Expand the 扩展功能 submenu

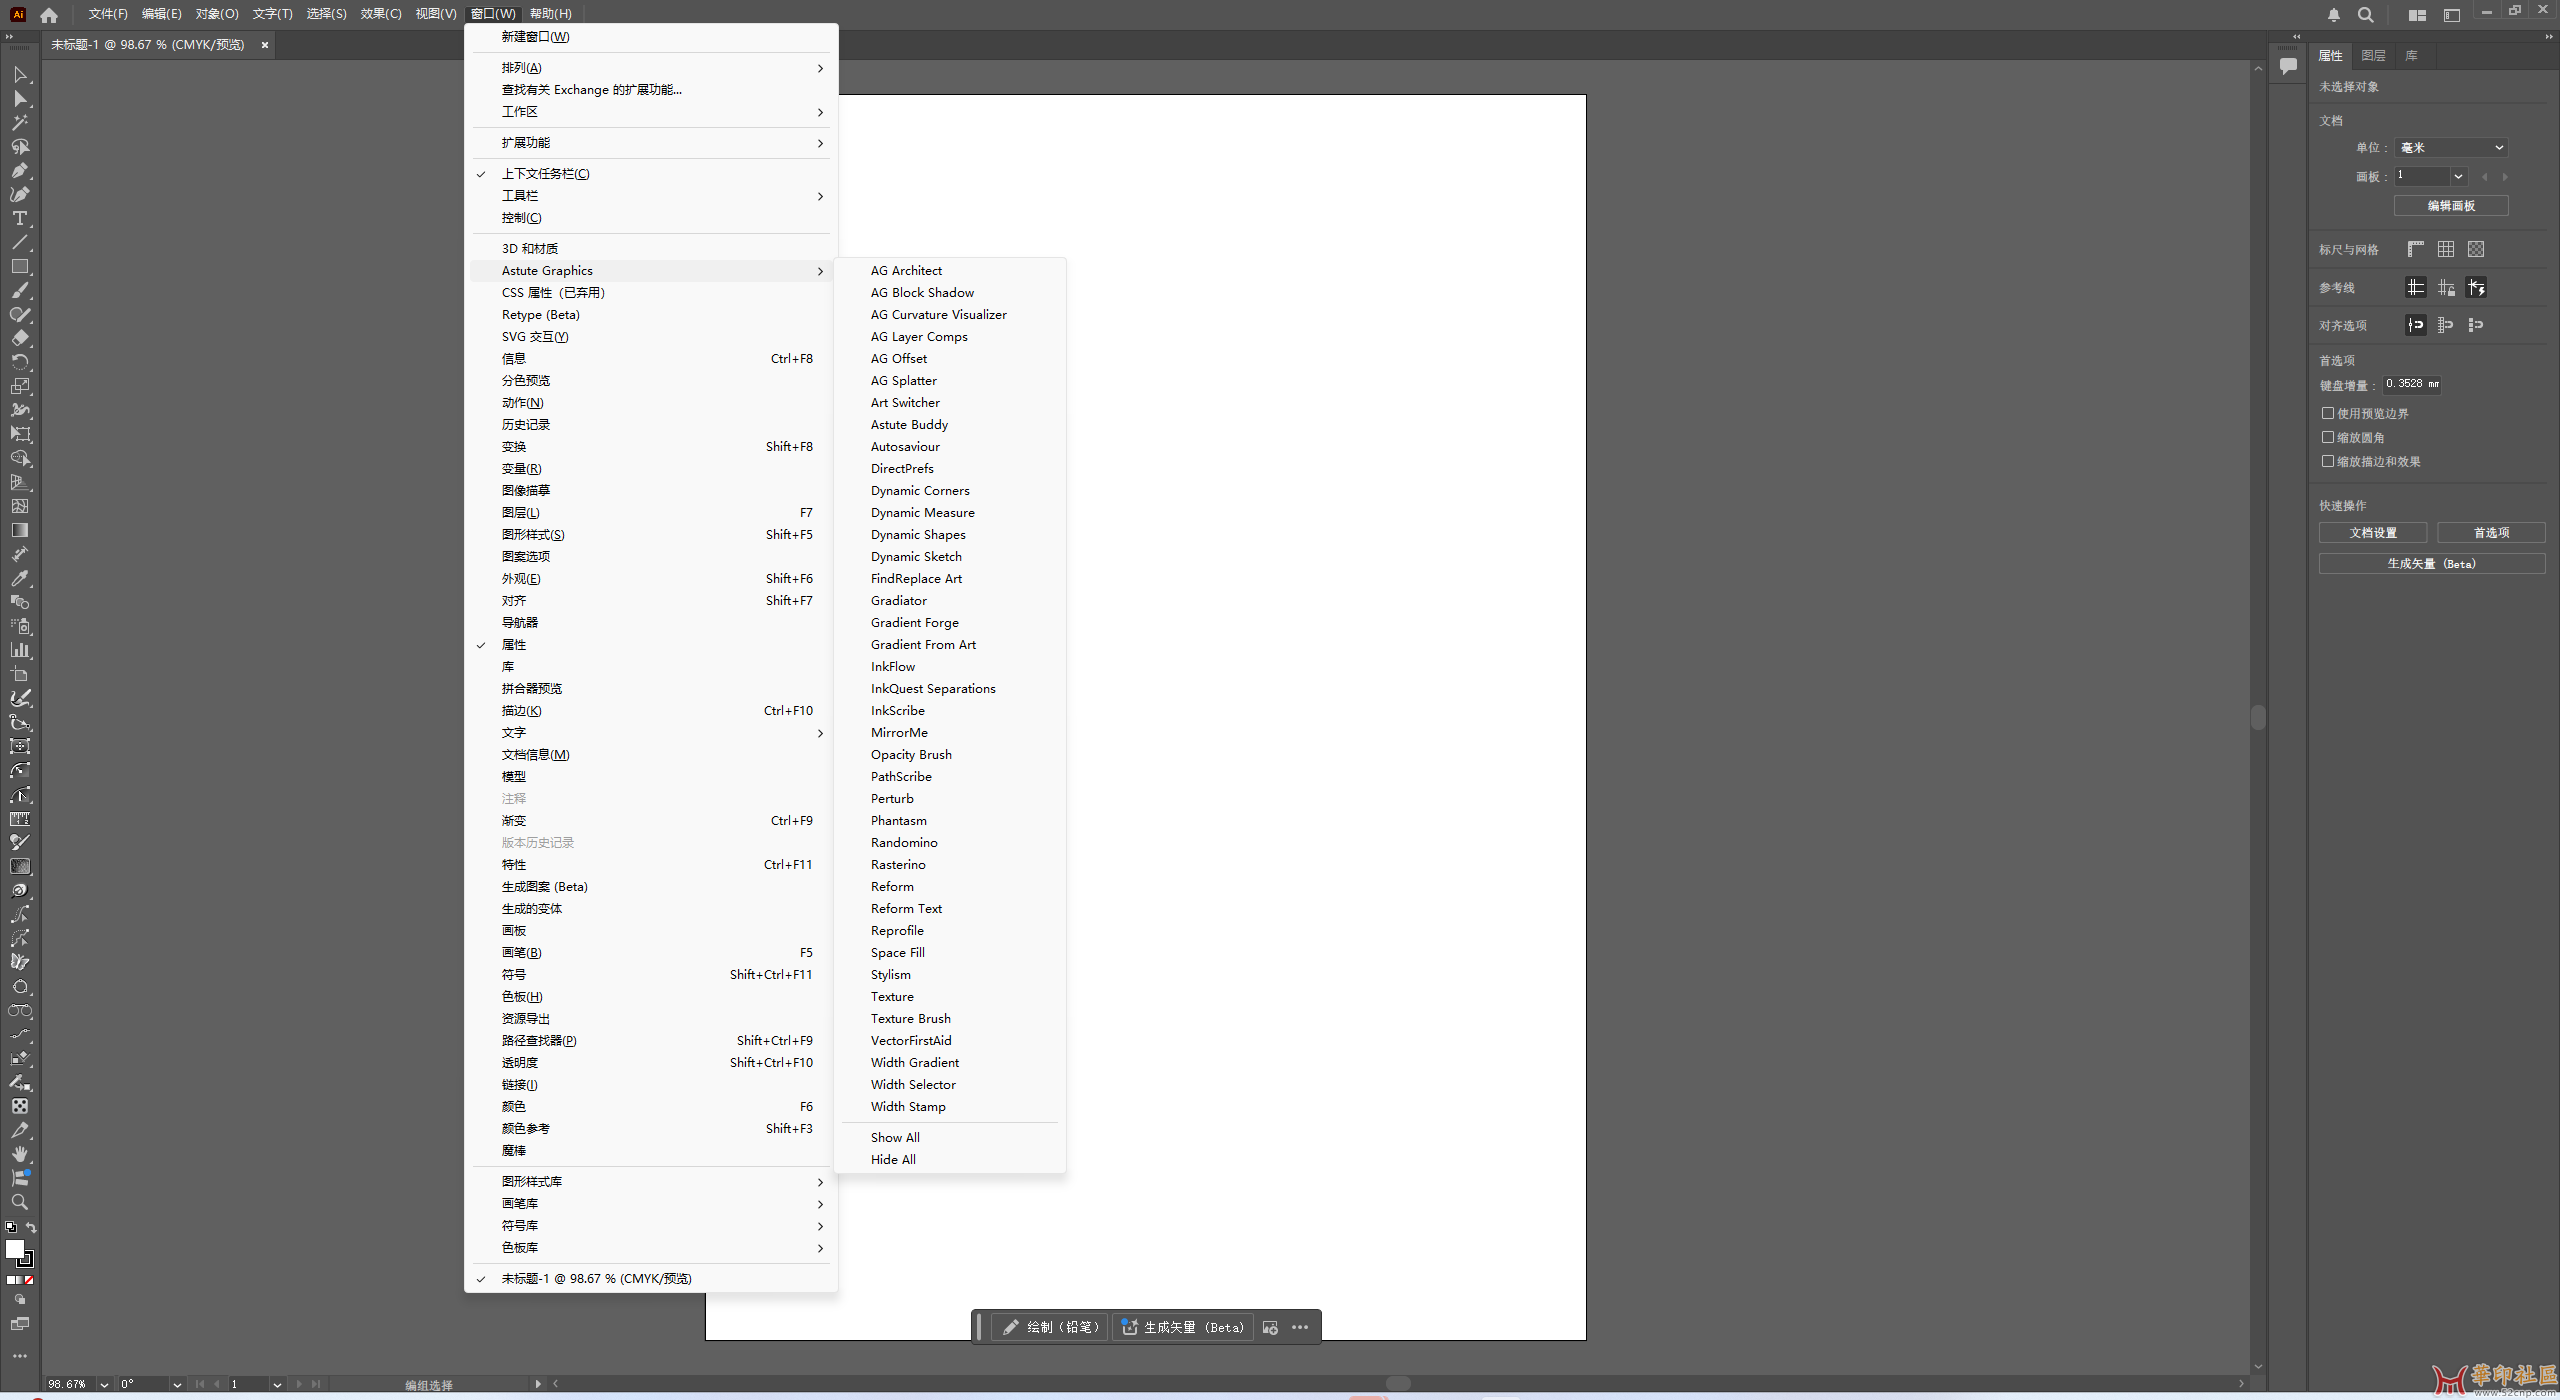[650, 143]
